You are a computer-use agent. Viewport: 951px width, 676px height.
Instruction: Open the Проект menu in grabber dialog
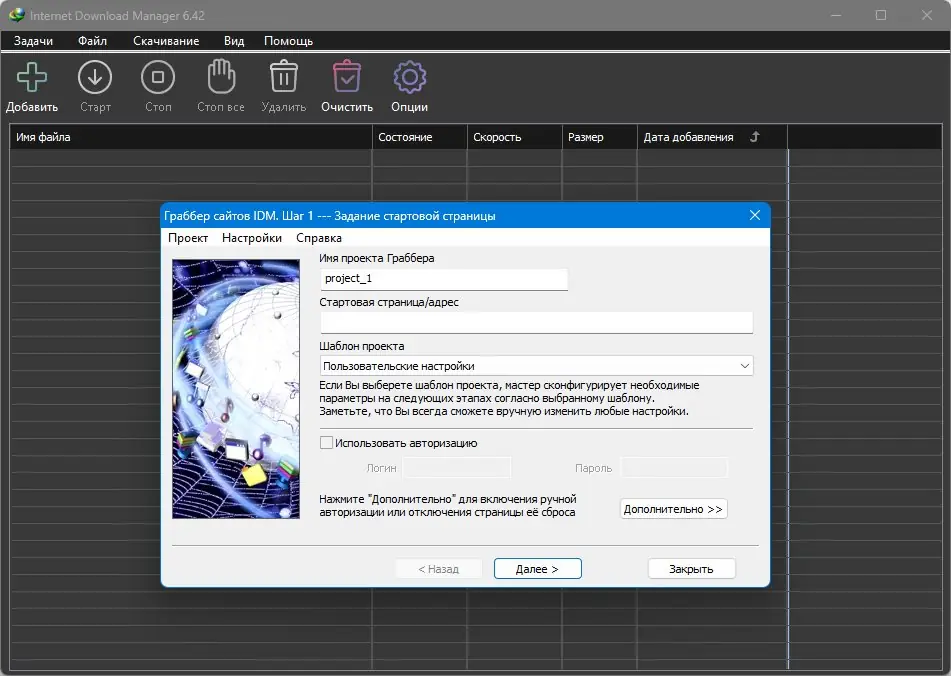pyautogui.click(x=188, y=238)
